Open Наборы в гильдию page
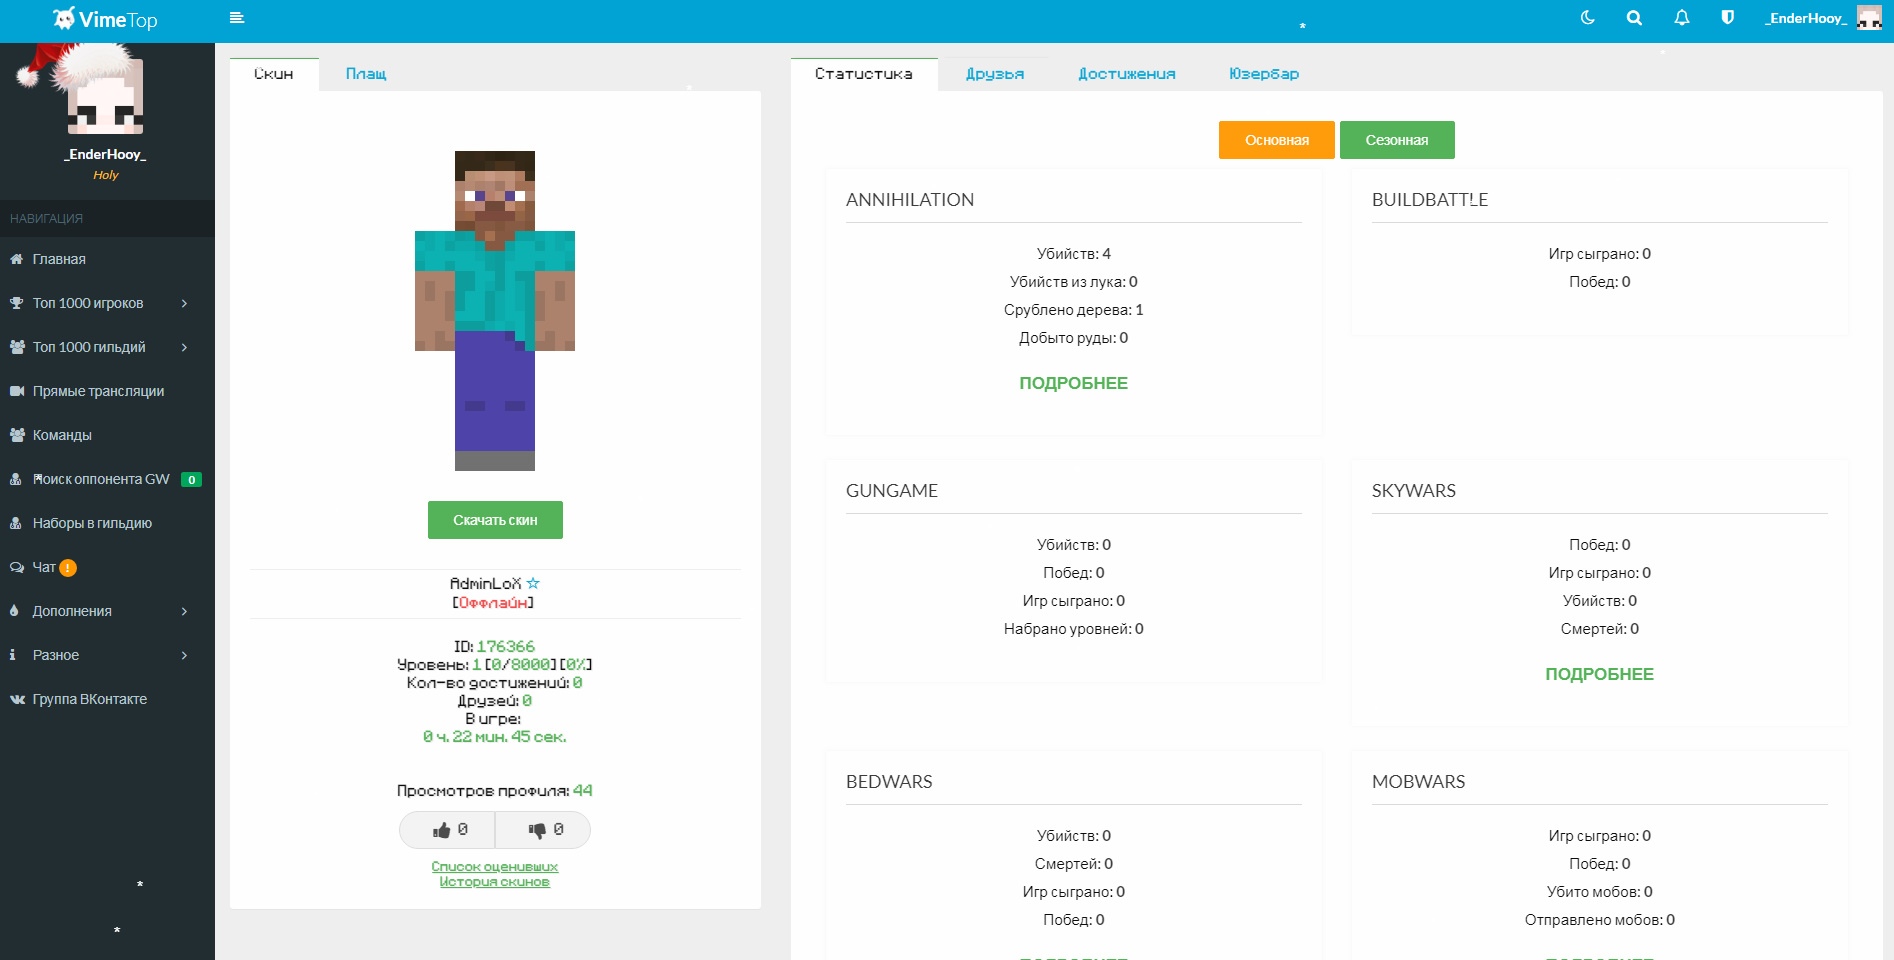This screenshot has width=1894, height=960. coord(92,523)
